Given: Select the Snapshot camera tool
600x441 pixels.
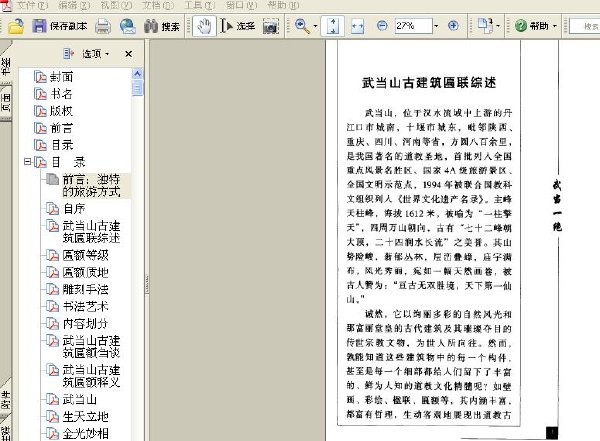Looking at the screenshot, I should click(271, 26).
